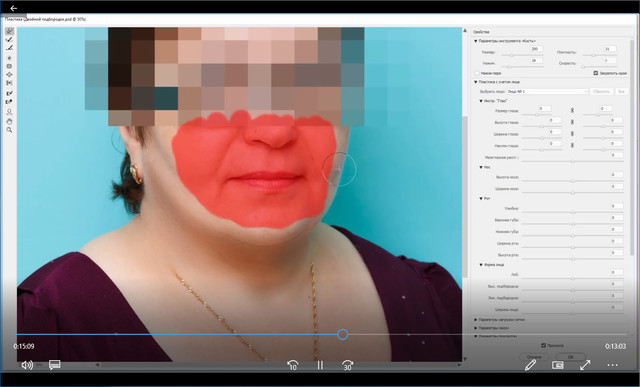Uncheck the Закрепить края checkbox
The width and height of the screenshot is (640, 387).
click(596, 73)
